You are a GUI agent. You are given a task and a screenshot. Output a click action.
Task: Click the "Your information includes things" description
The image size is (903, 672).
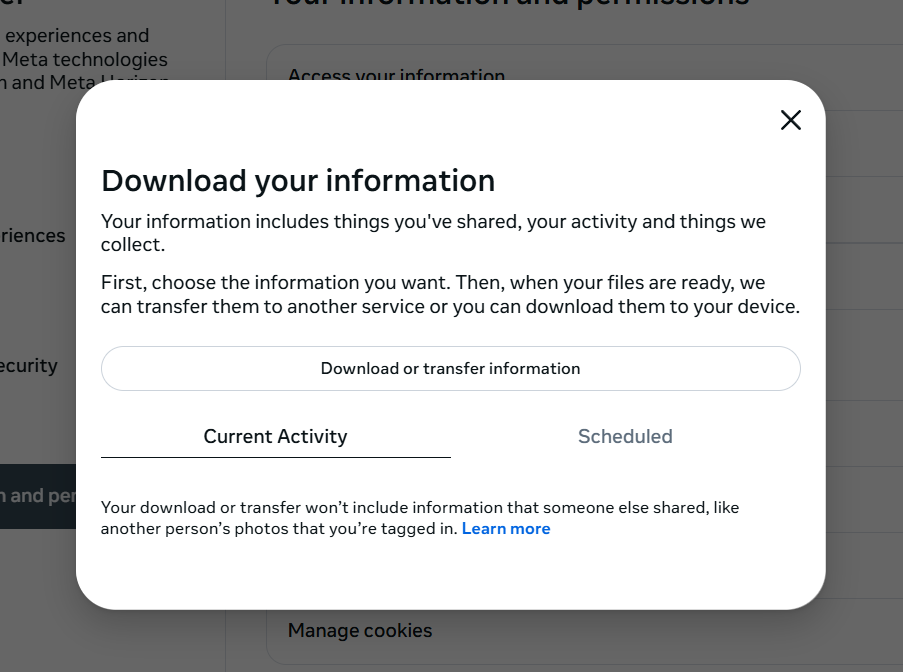coord(433,232)
